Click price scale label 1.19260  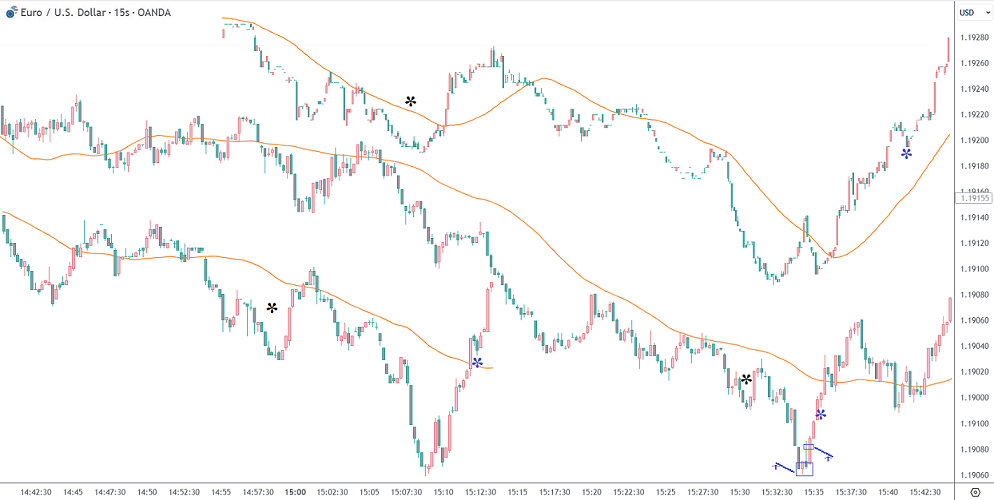(972, 63)
